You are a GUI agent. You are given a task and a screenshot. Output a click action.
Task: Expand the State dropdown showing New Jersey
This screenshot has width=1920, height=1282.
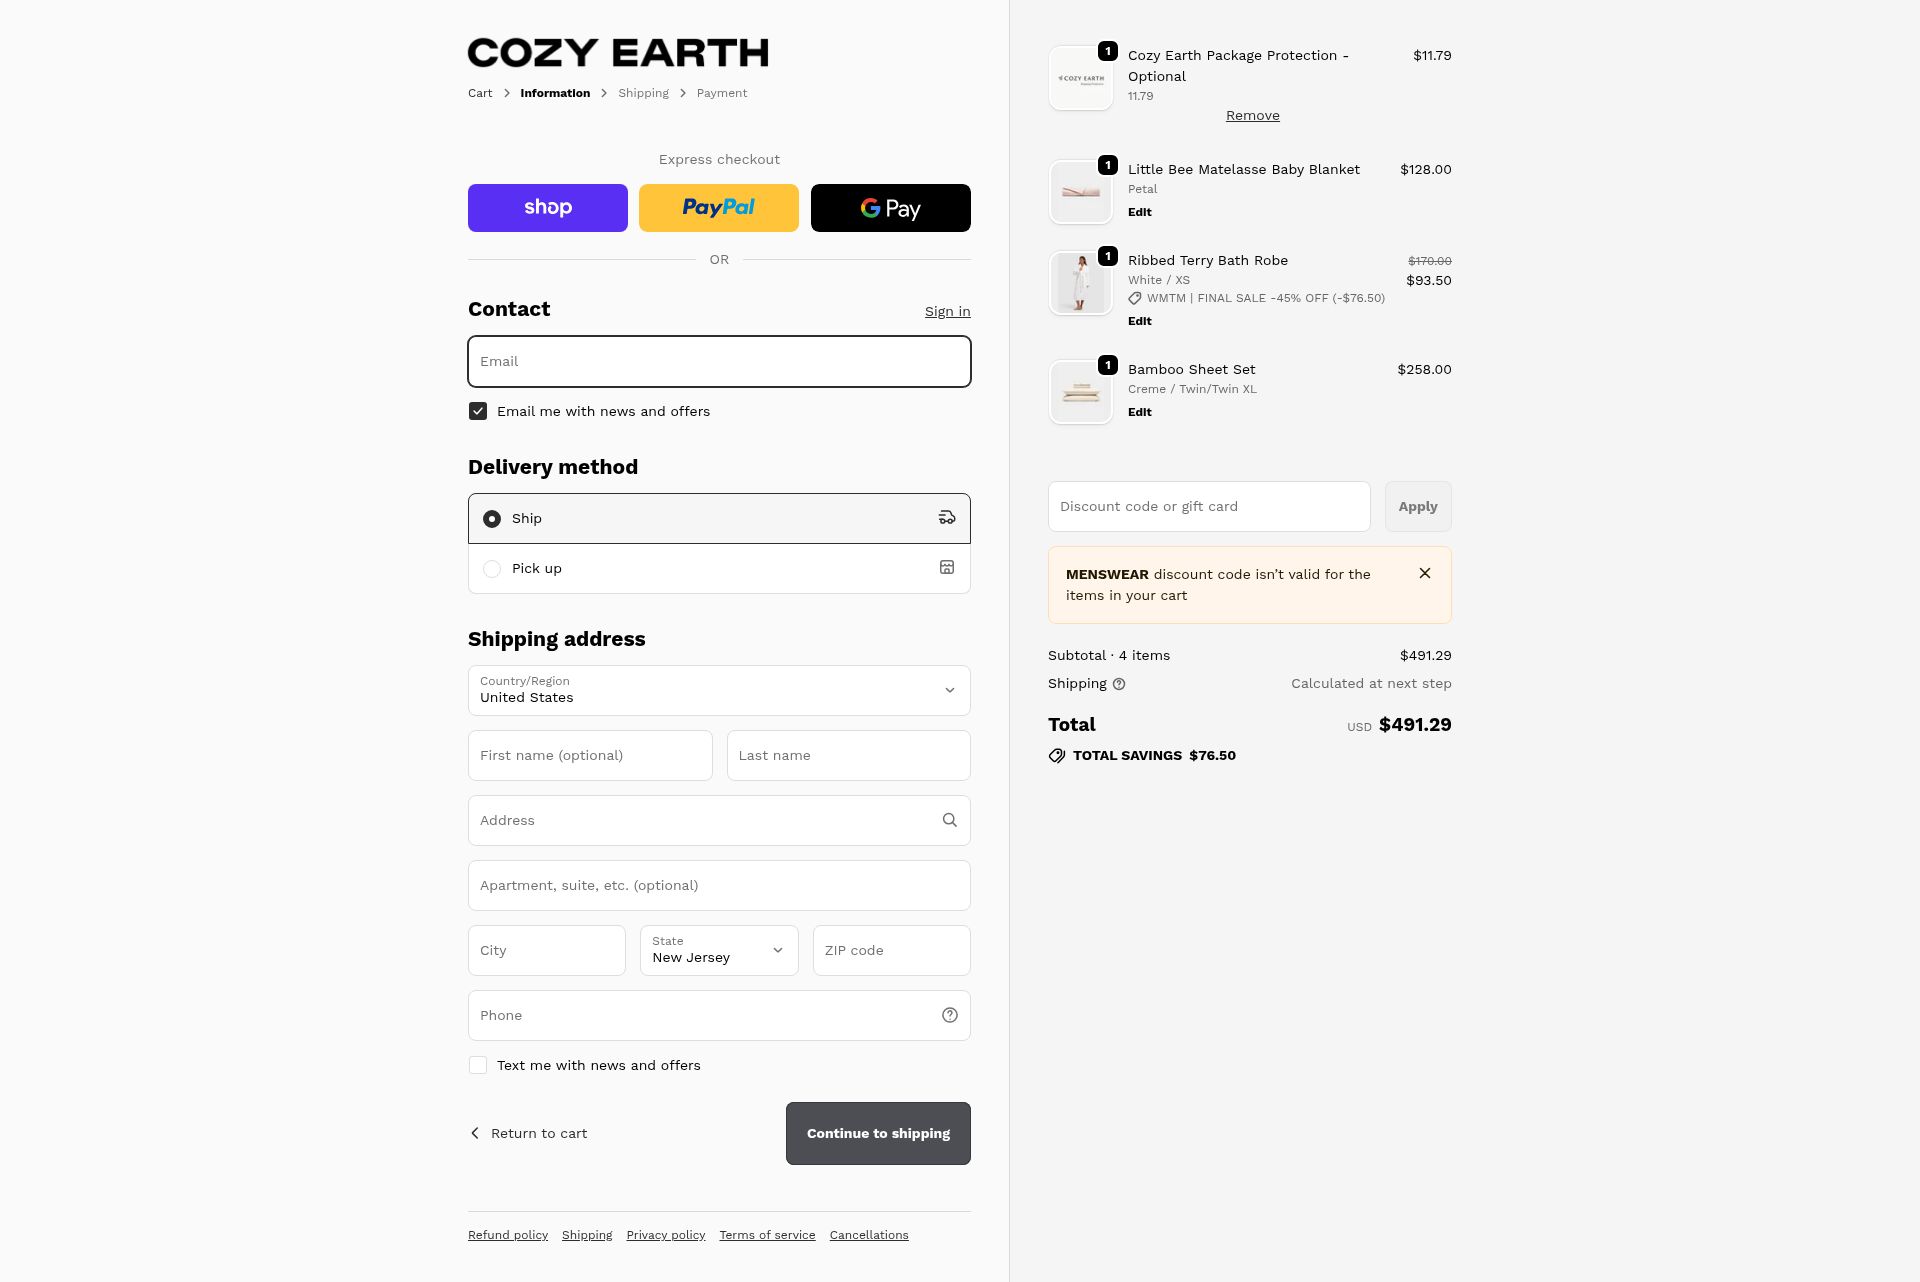click(x=719, y=950)
